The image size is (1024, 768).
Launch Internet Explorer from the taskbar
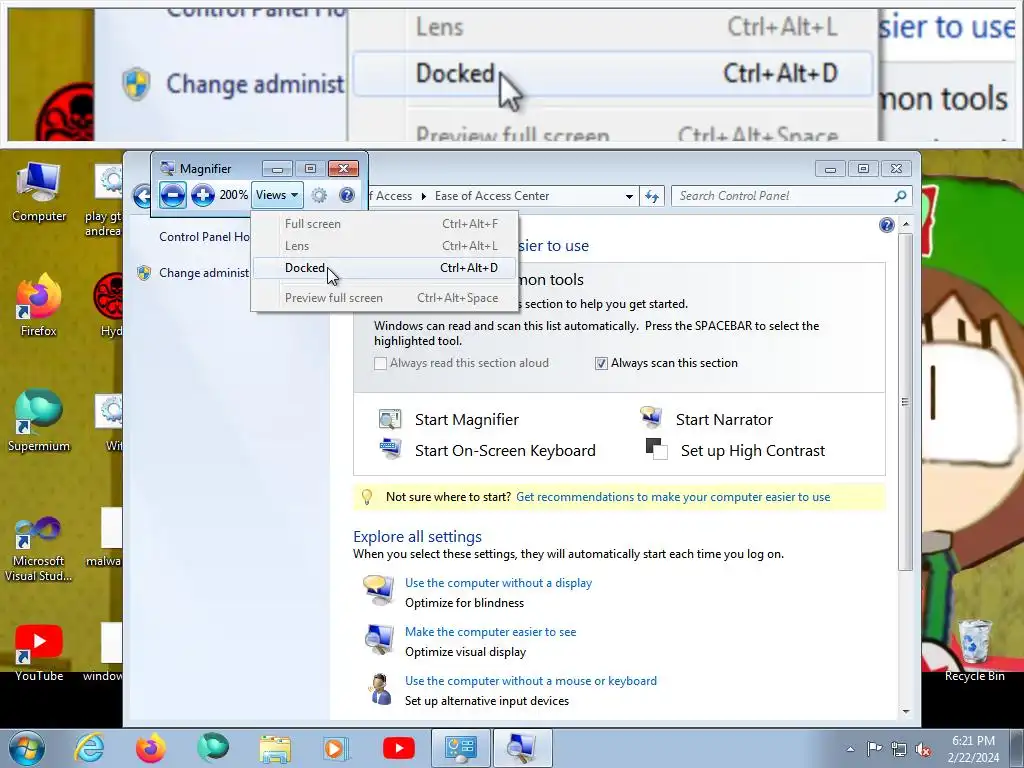click(89, 748)
